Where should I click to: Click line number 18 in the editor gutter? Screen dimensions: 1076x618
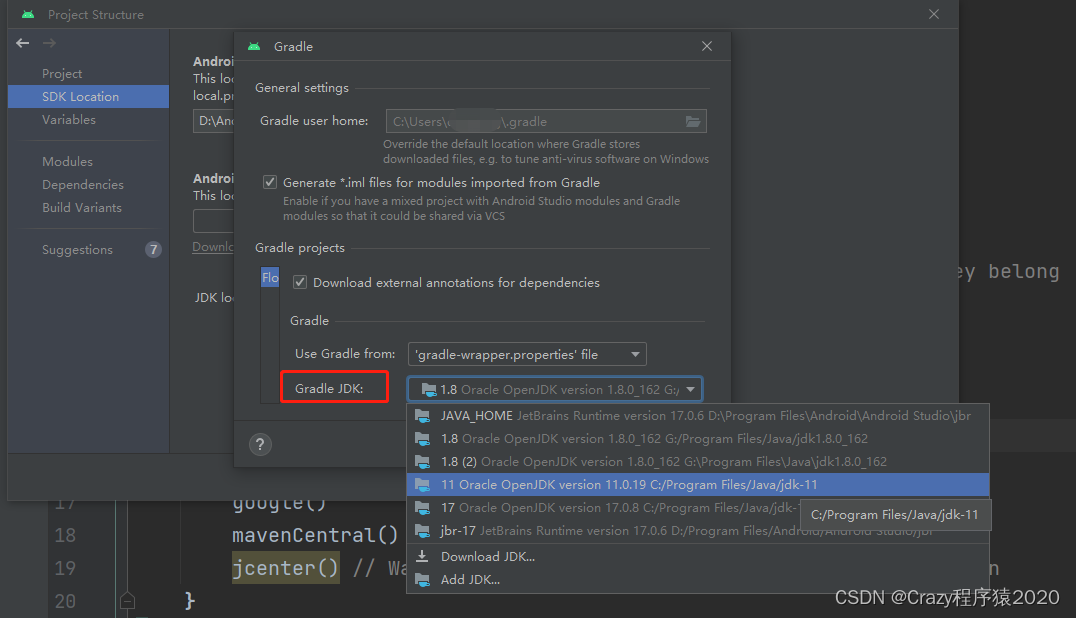tap(65, 535)
